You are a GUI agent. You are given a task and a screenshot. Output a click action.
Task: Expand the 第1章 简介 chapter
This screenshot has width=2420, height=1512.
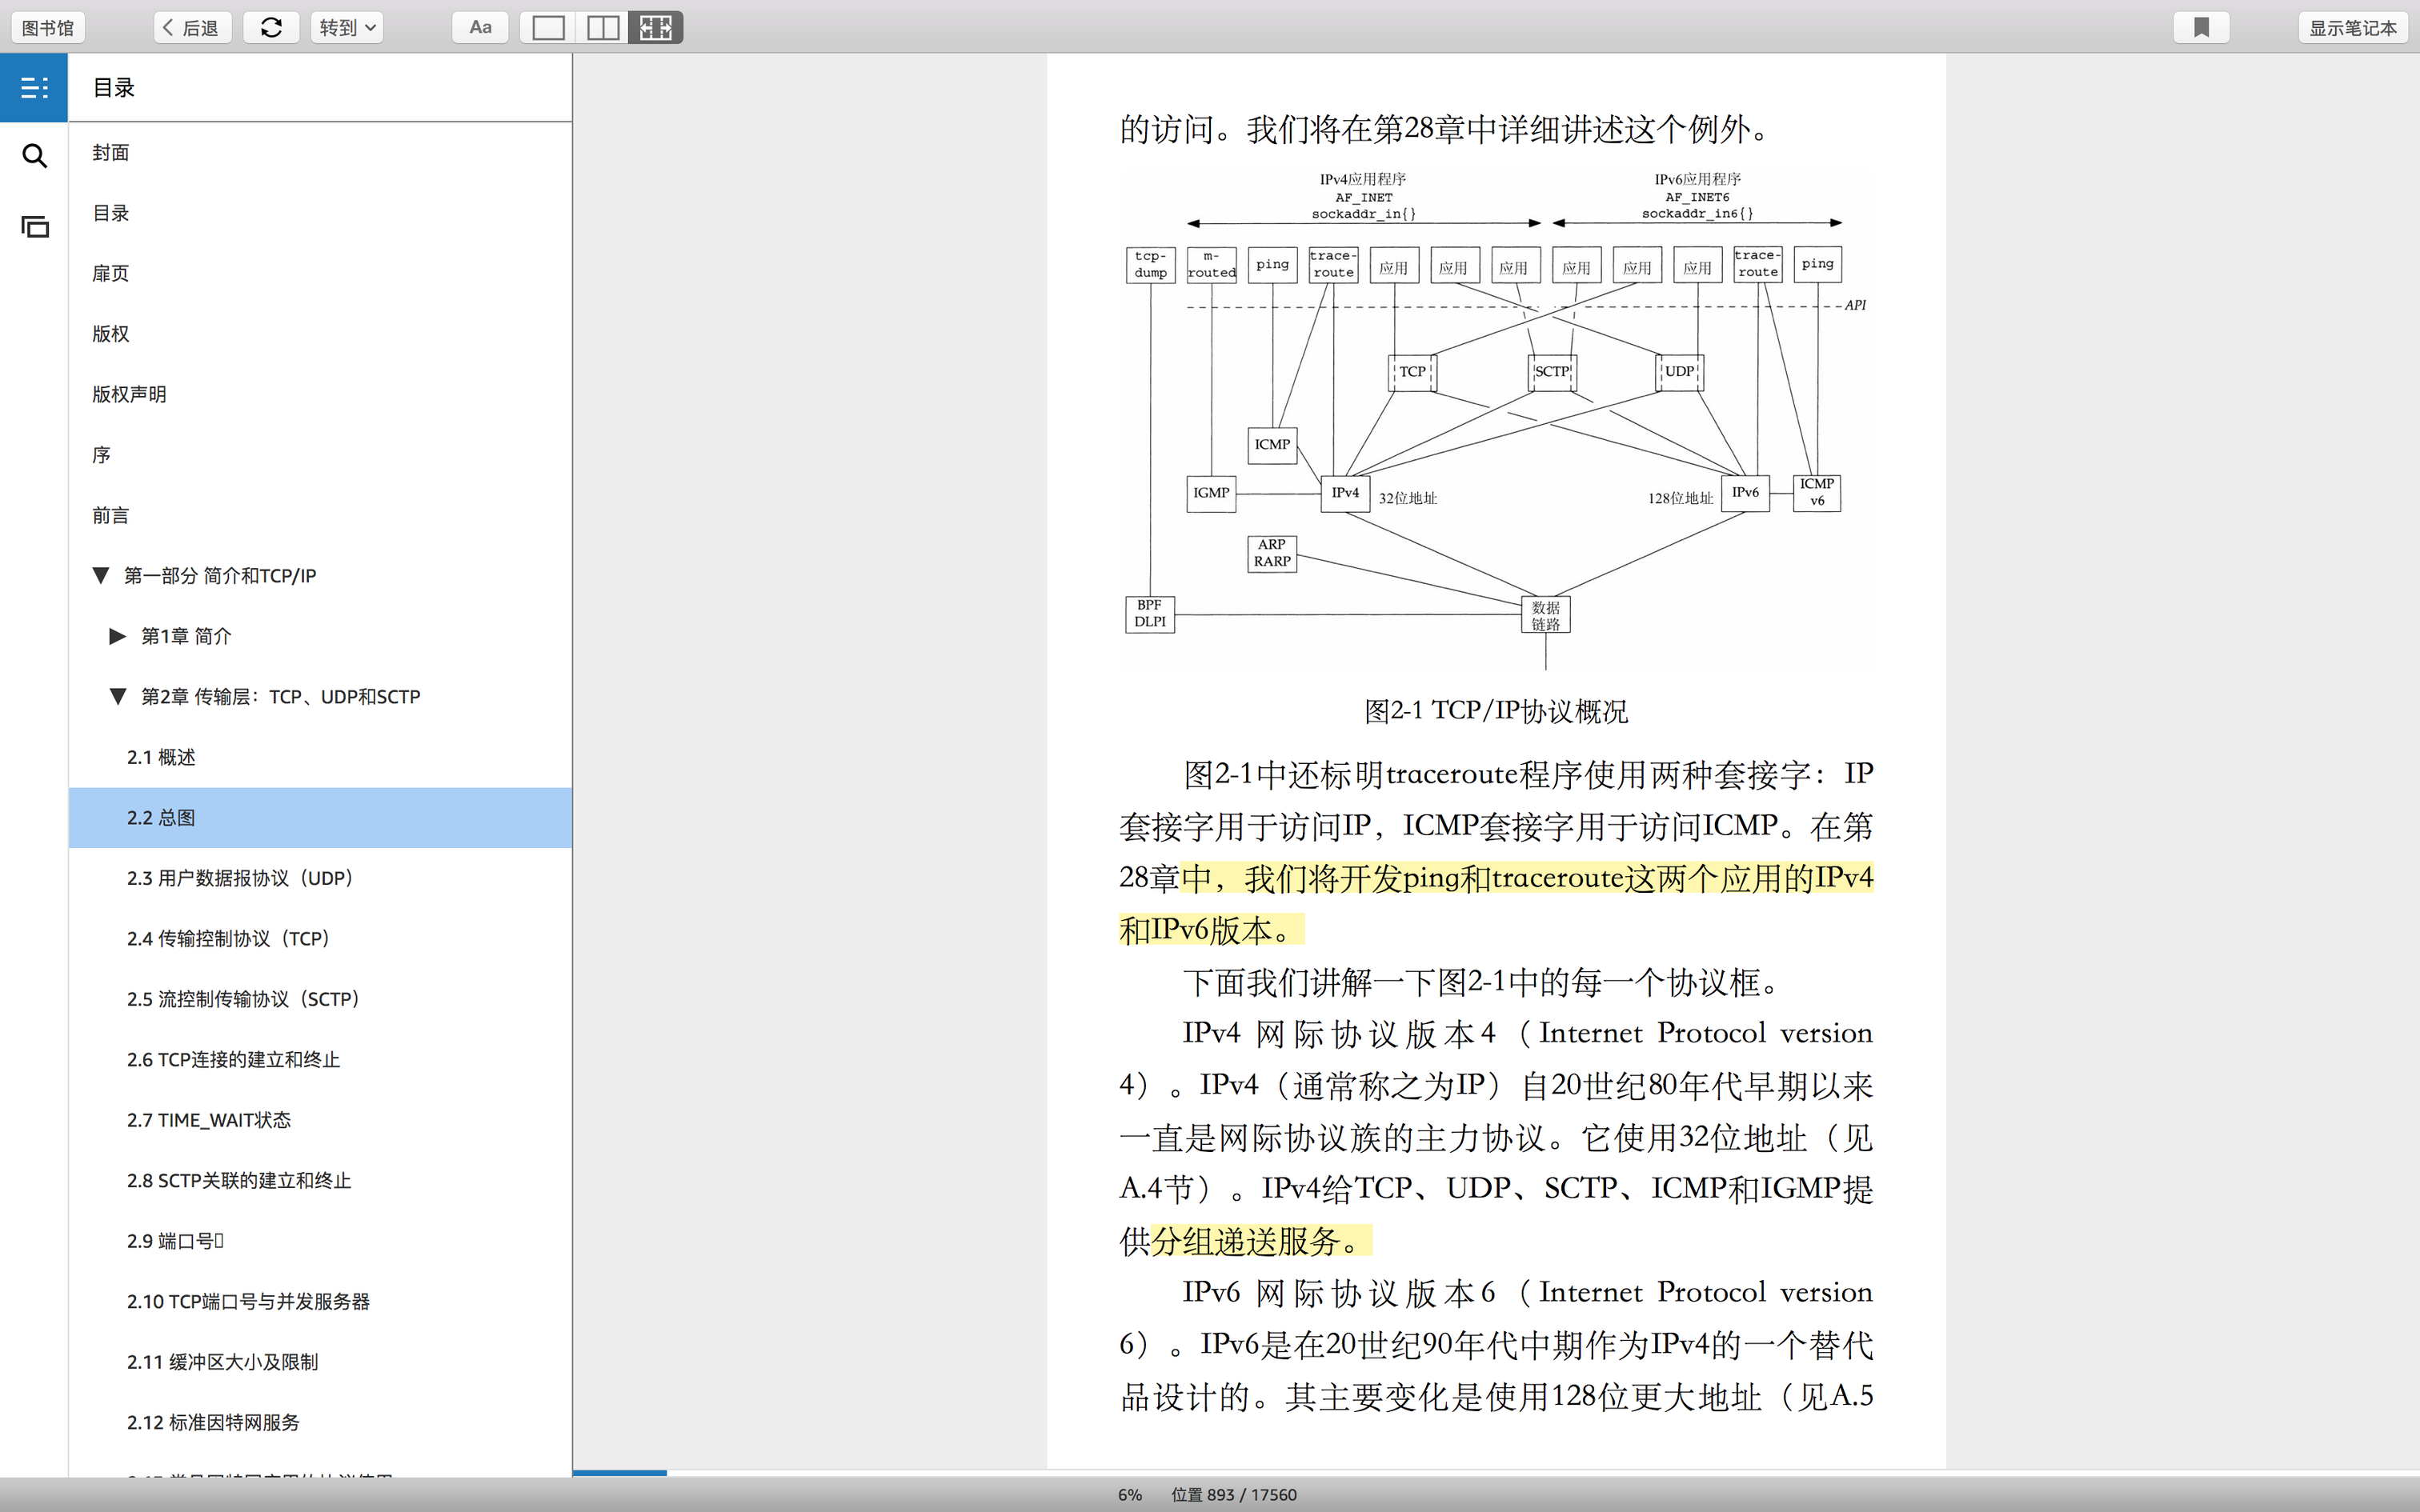click(118, 636)
